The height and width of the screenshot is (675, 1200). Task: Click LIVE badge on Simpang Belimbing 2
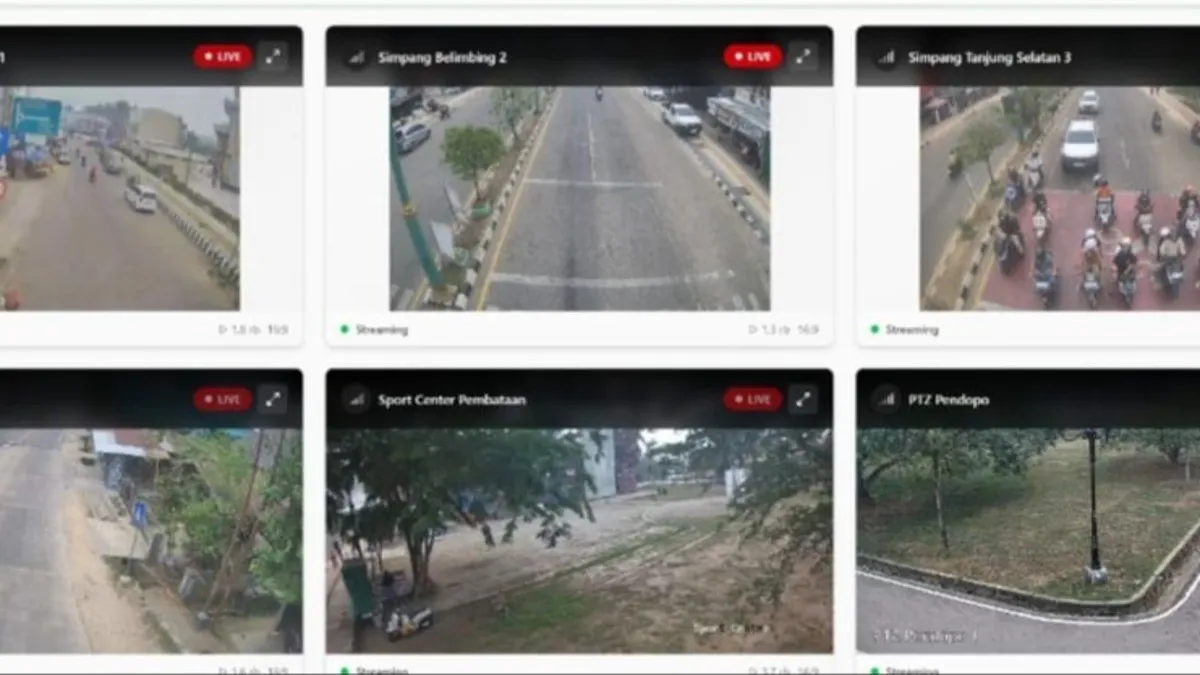coord(753,57)
